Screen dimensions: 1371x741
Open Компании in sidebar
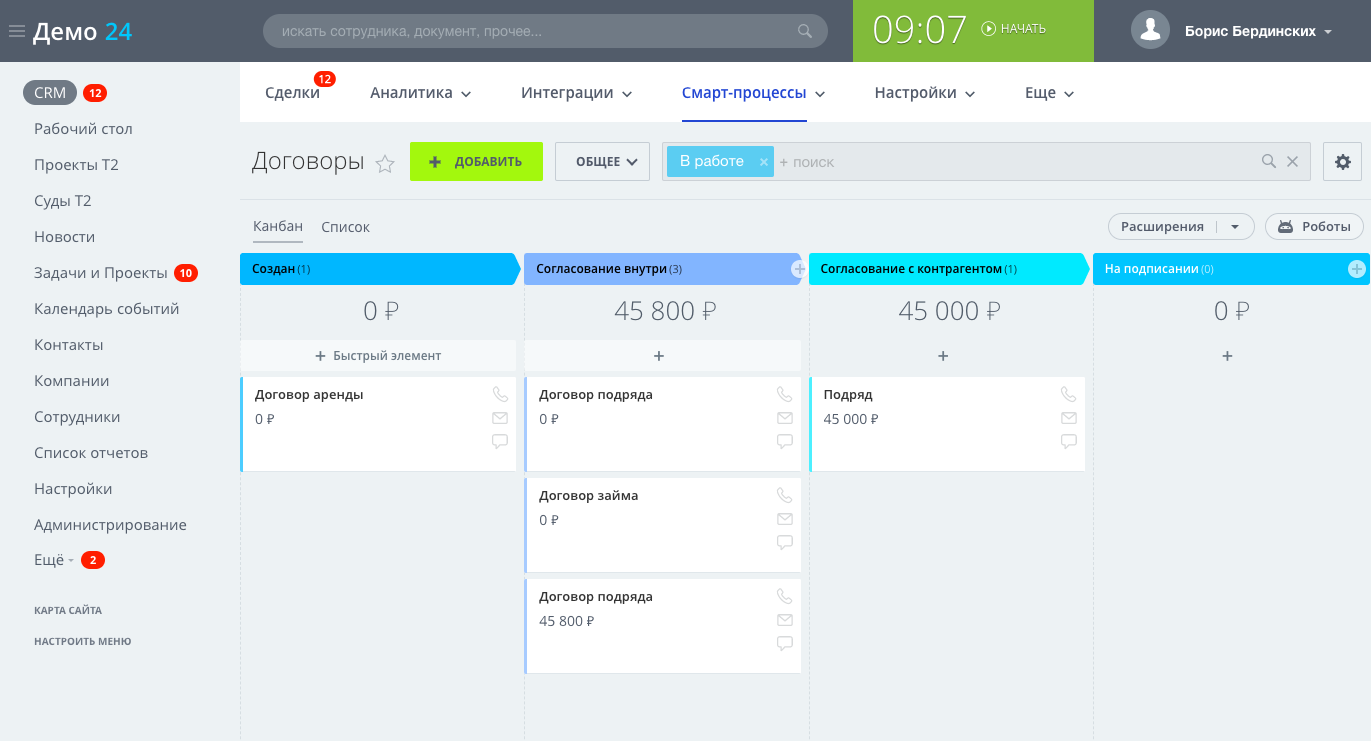tap(72, 381)
